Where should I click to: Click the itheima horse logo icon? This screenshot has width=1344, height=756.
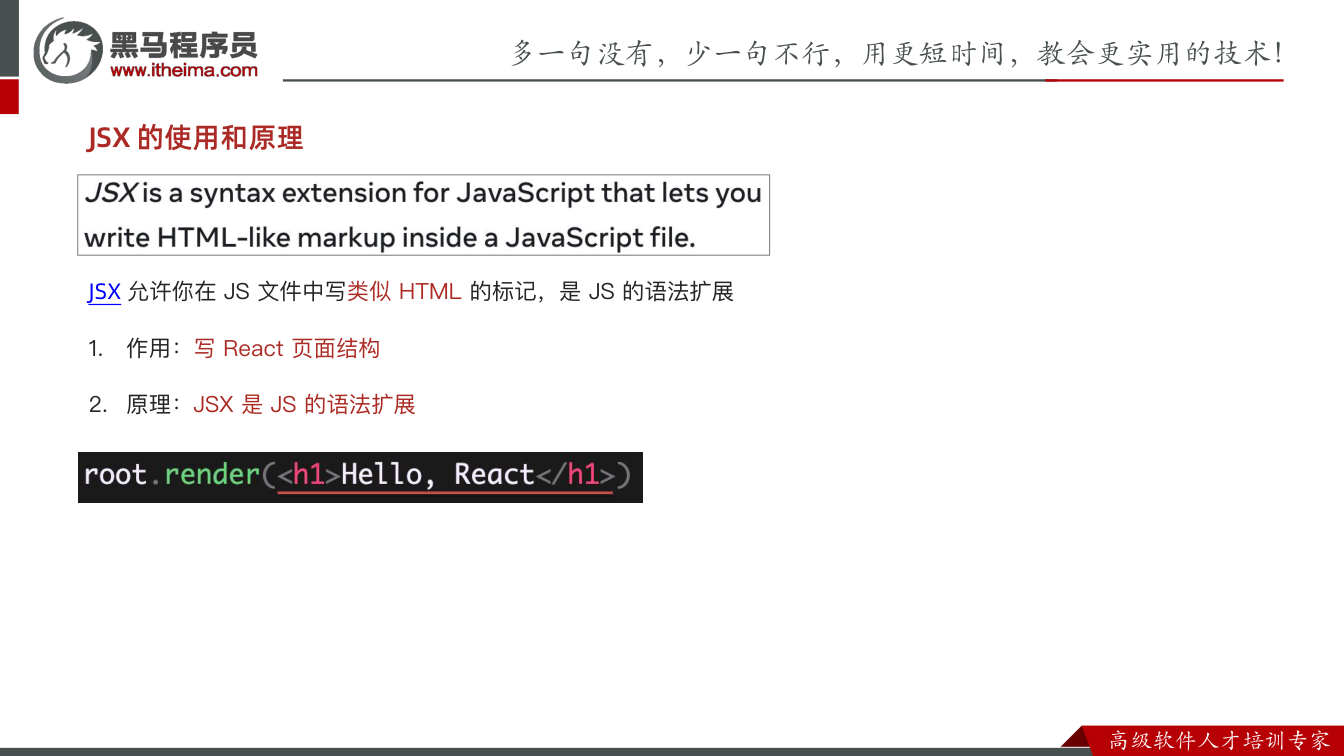click(67, 50)
